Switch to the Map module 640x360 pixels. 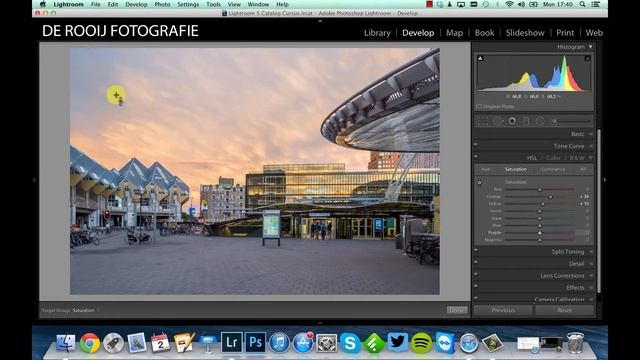tap(454, 33)
